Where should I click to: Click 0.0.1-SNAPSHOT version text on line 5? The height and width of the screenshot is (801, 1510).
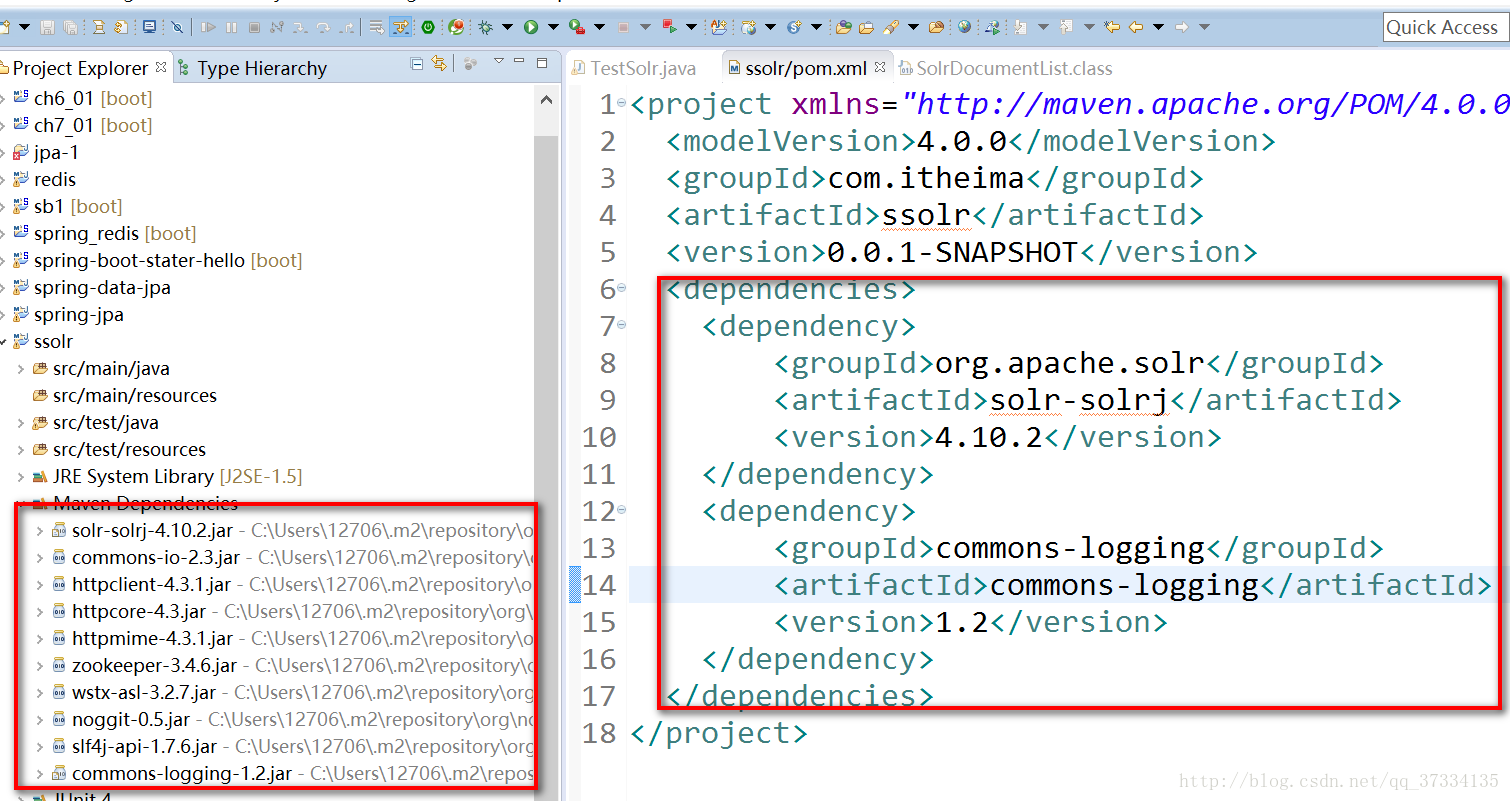(952, 252)
